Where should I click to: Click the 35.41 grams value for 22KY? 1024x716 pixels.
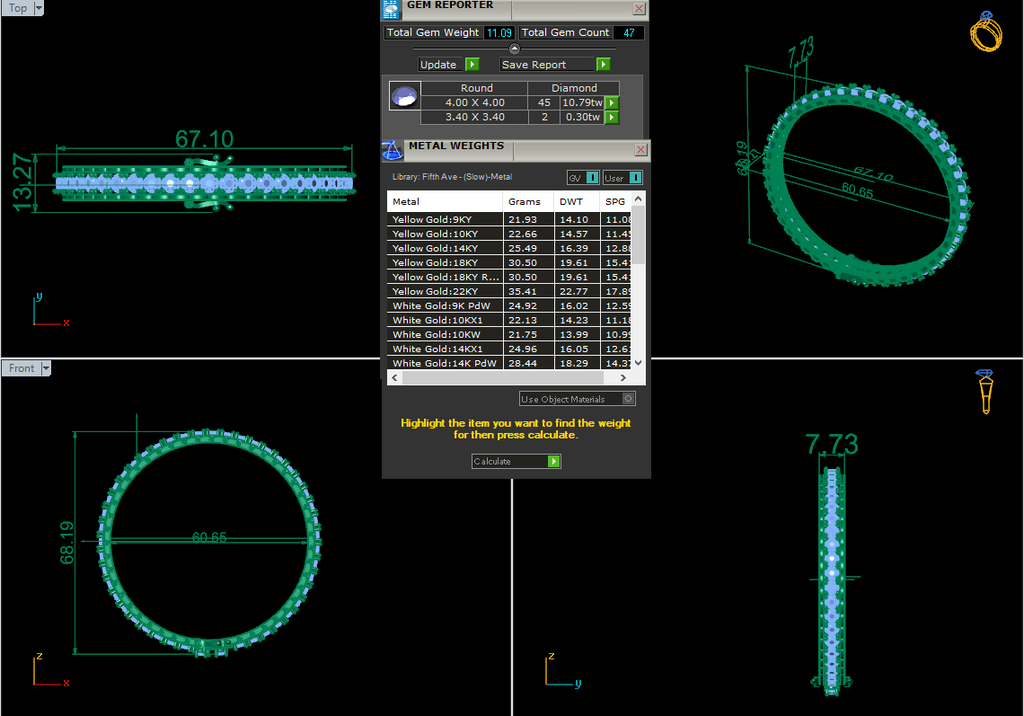point(522,291)
